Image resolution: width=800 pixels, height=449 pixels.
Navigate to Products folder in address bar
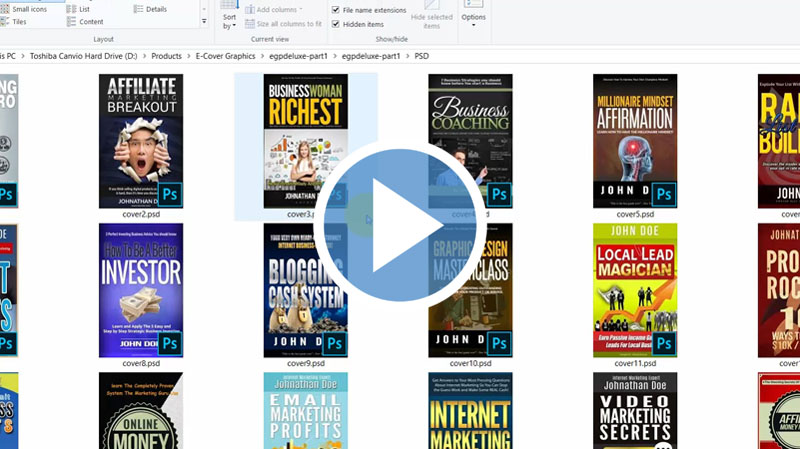(x=166, y=56)
